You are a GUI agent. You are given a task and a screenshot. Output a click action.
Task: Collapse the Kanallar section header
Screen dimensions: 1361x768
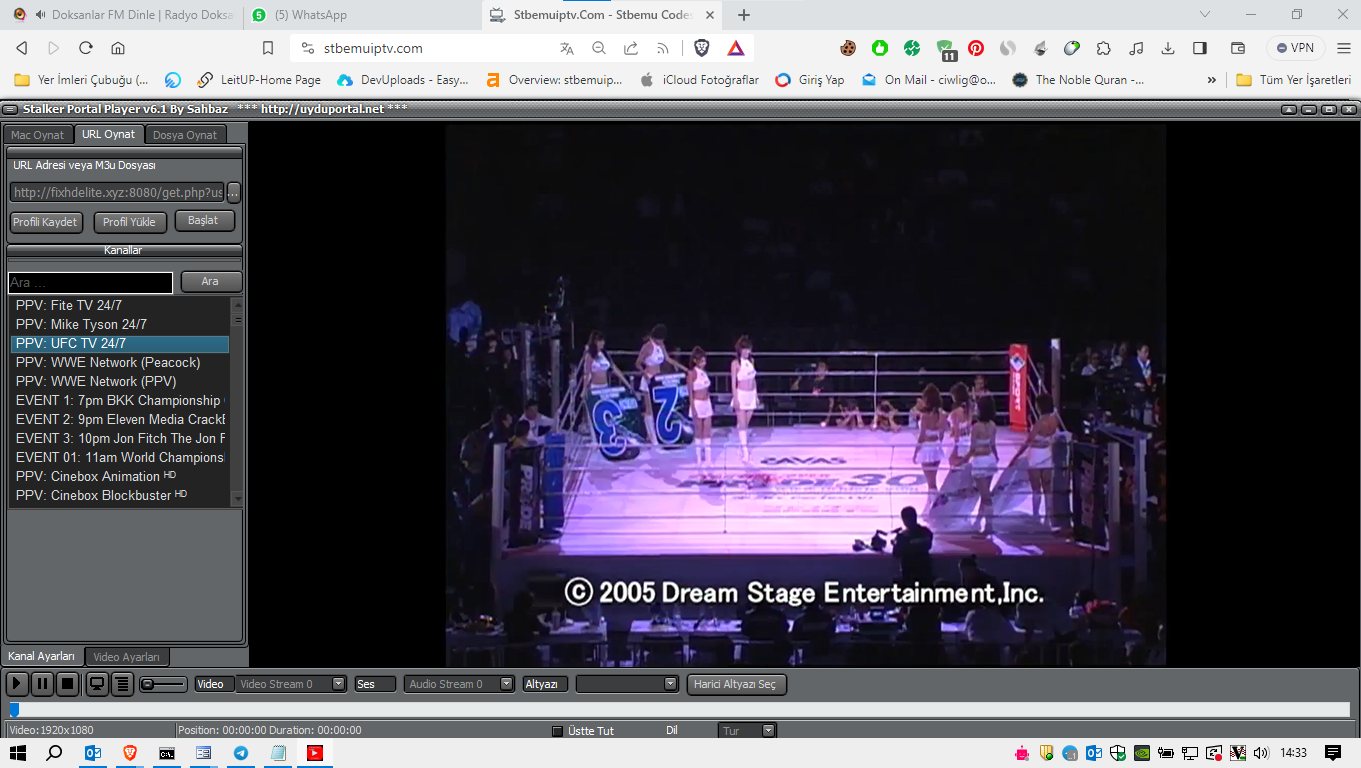tap(124, 251)
